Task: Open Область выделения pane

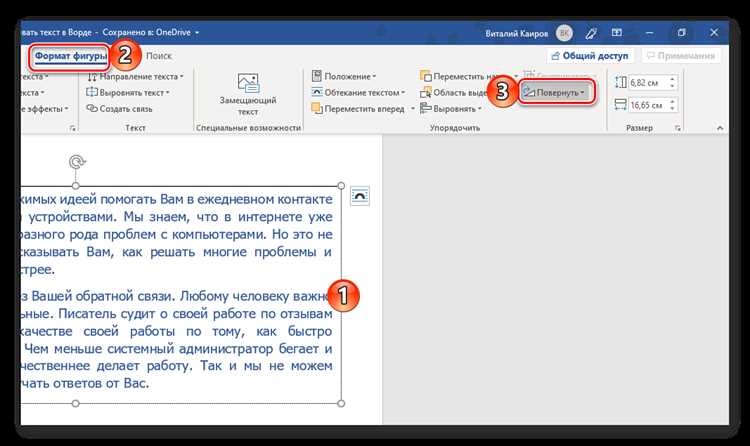Action: 454,92
